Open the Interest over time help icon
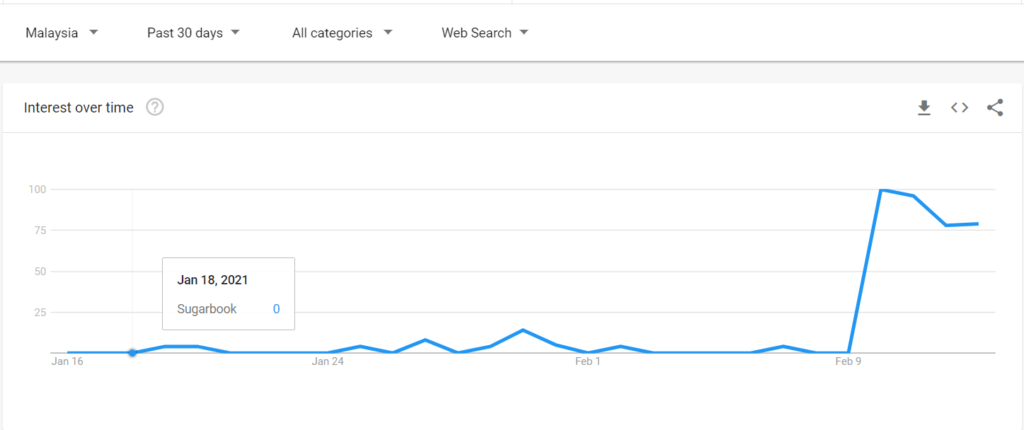The width and height of the screenshot is (1024, 430). coord(155,107)
